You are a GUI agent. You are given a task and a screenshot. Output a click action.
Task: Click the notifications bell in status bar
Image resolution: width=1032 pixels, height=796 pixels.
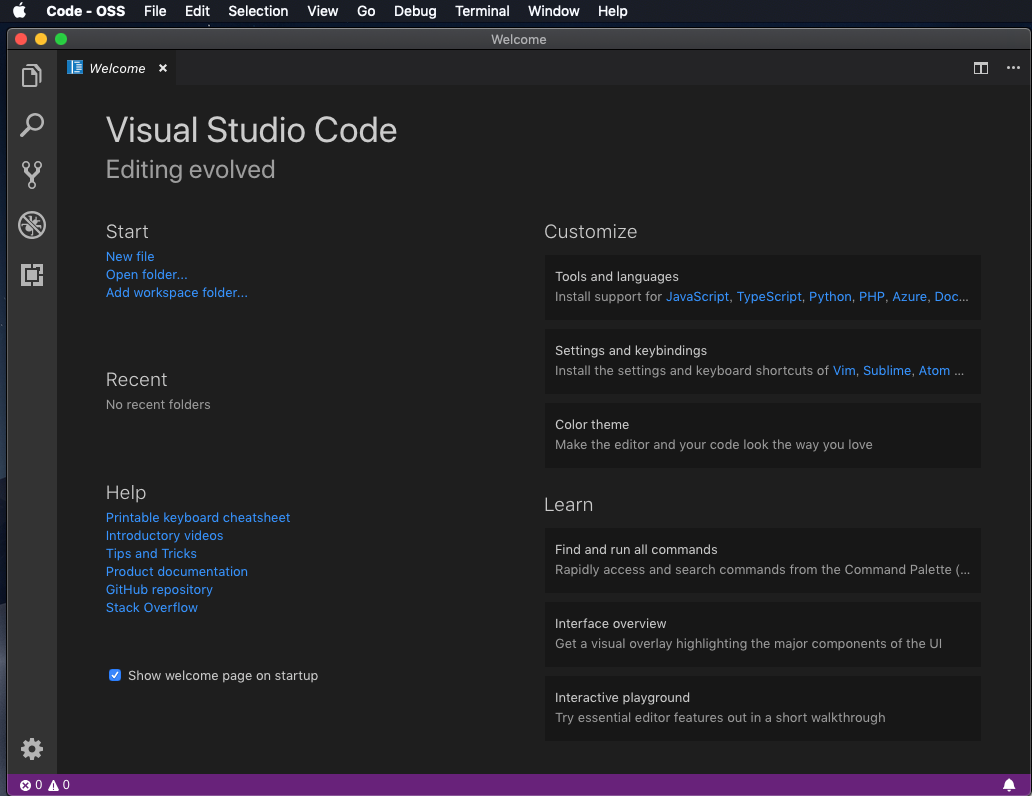(1009, 785)
